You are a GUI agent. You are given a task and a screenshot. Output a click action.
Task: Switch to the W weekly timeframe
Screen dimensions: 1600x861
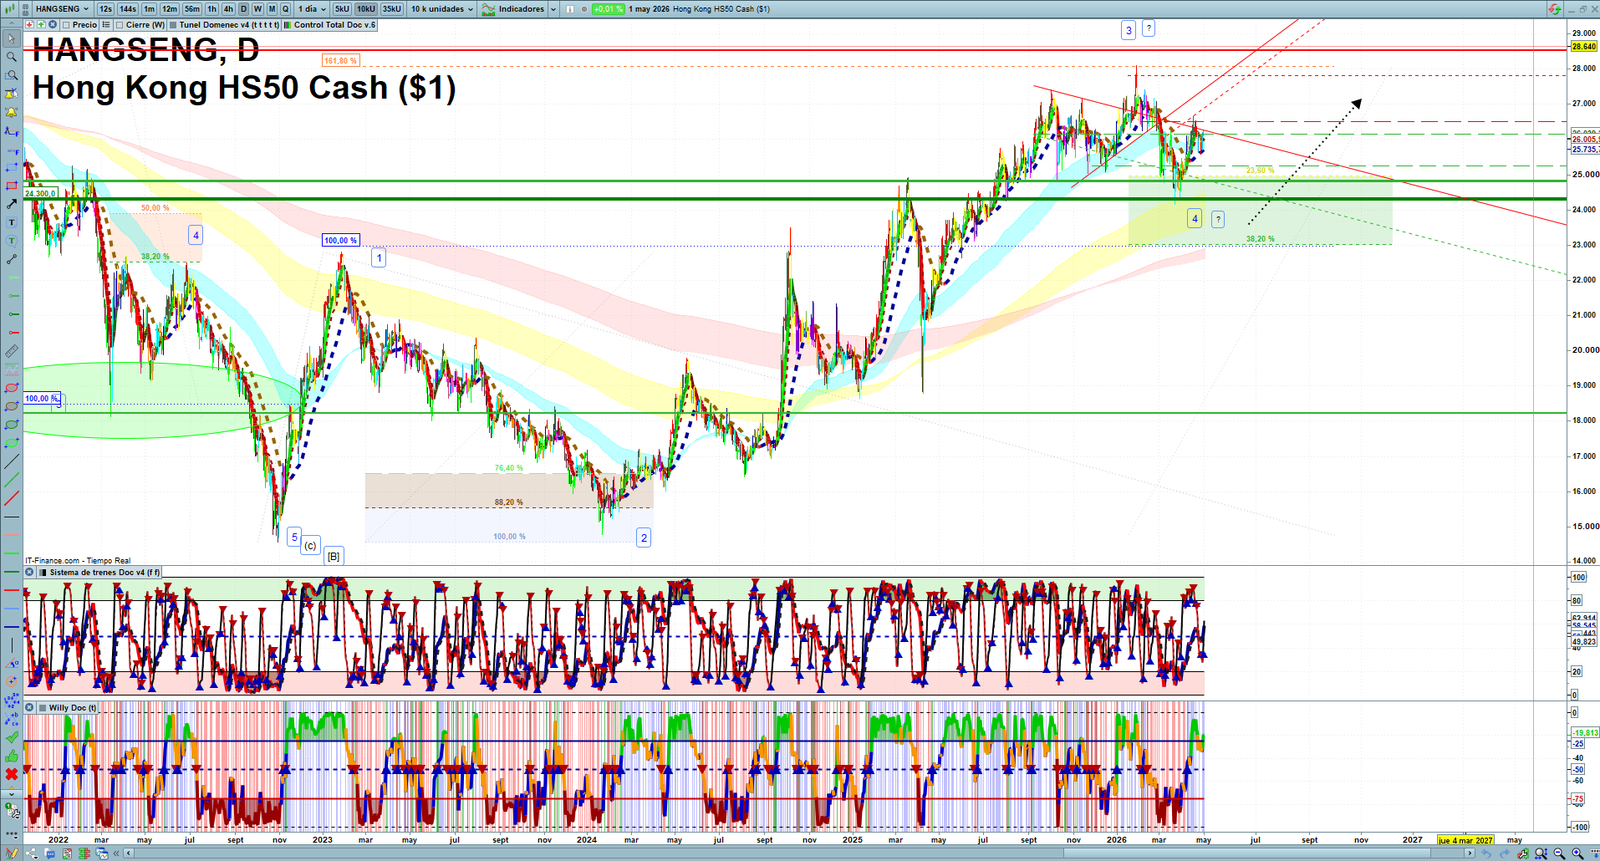click(x=257, y=9)
